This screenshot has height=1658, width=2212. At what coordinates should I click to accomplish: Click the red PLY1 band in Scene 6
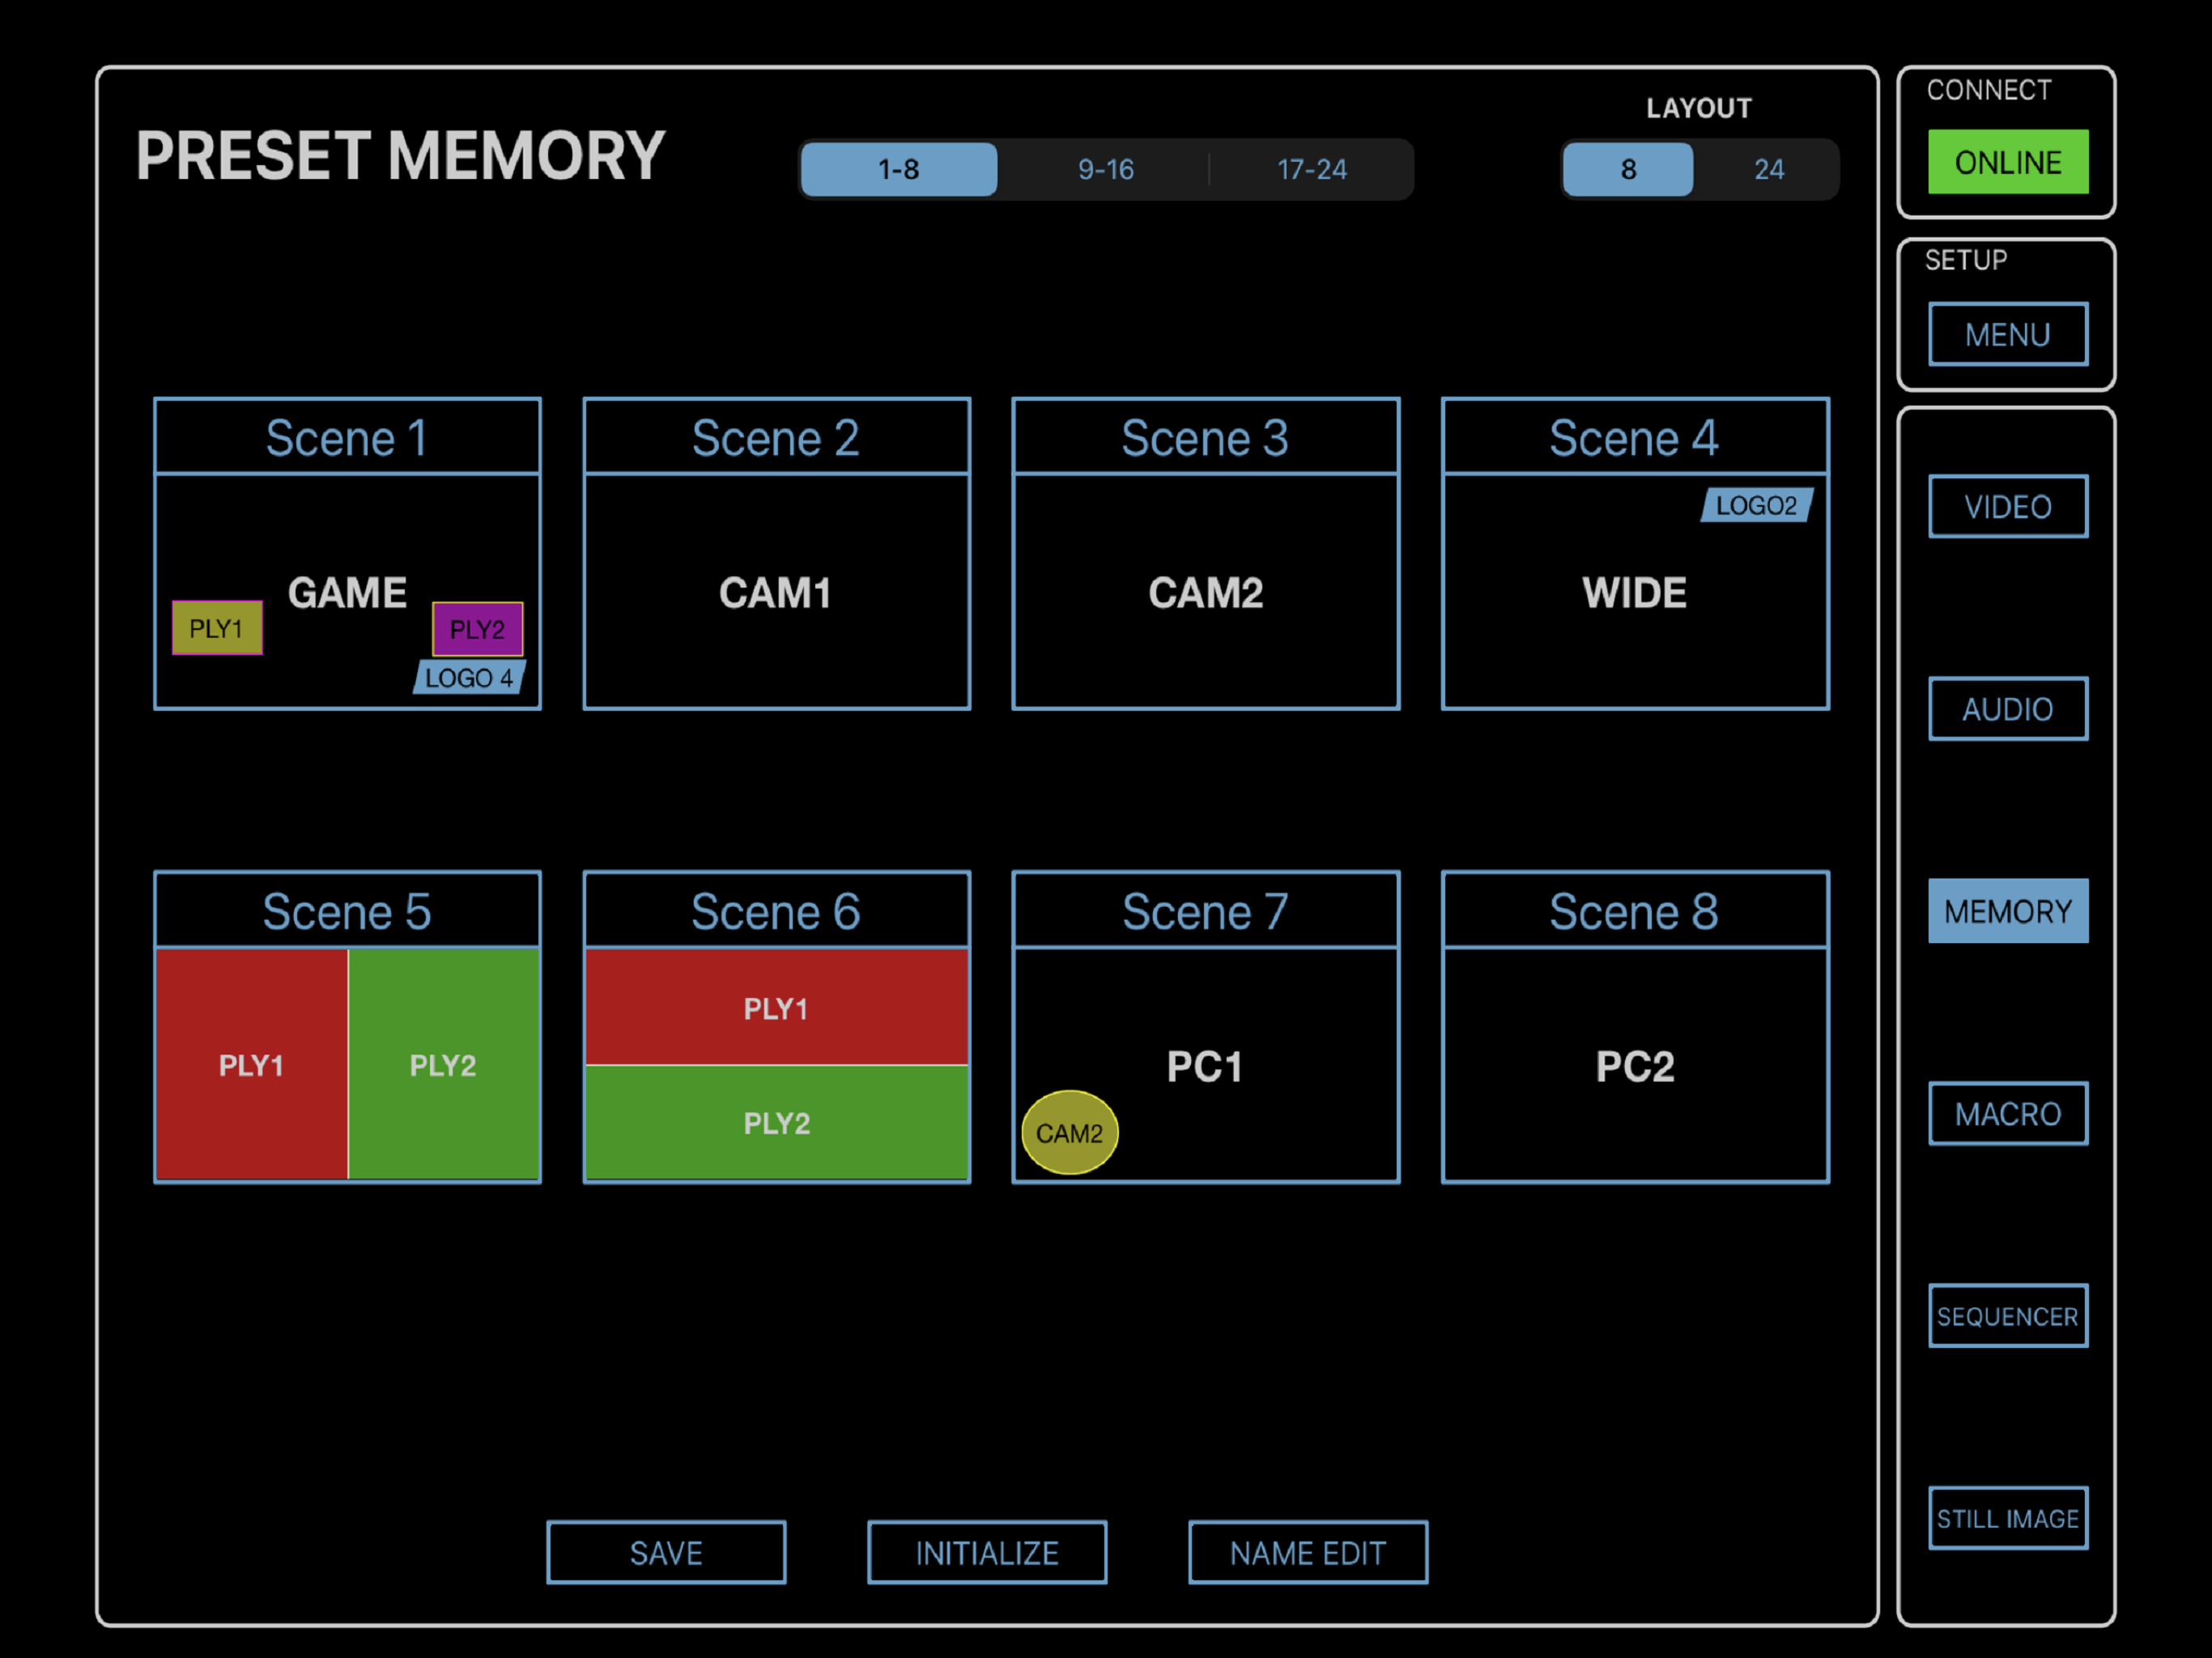777,1007
